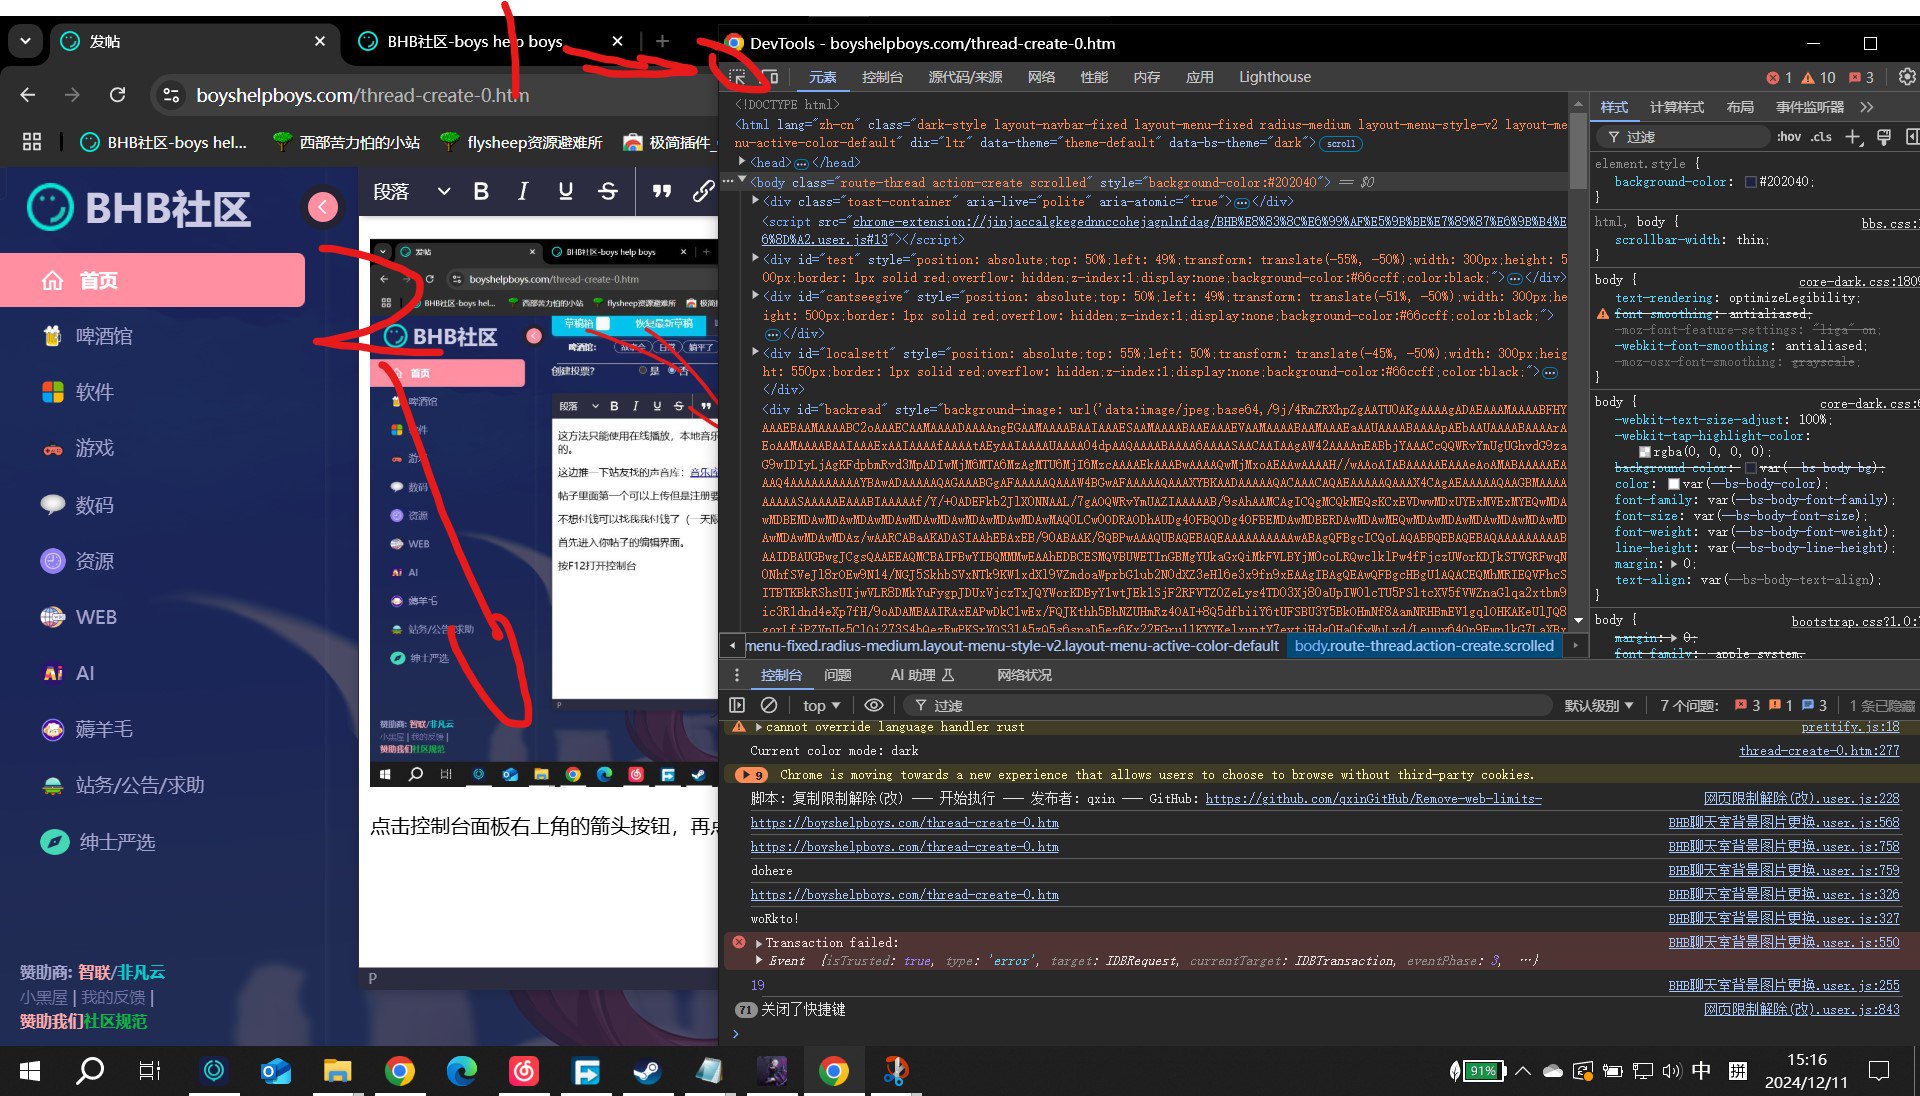Apply strikethrough formatting in the editor
The image size is (1920, 1096).
608,191
